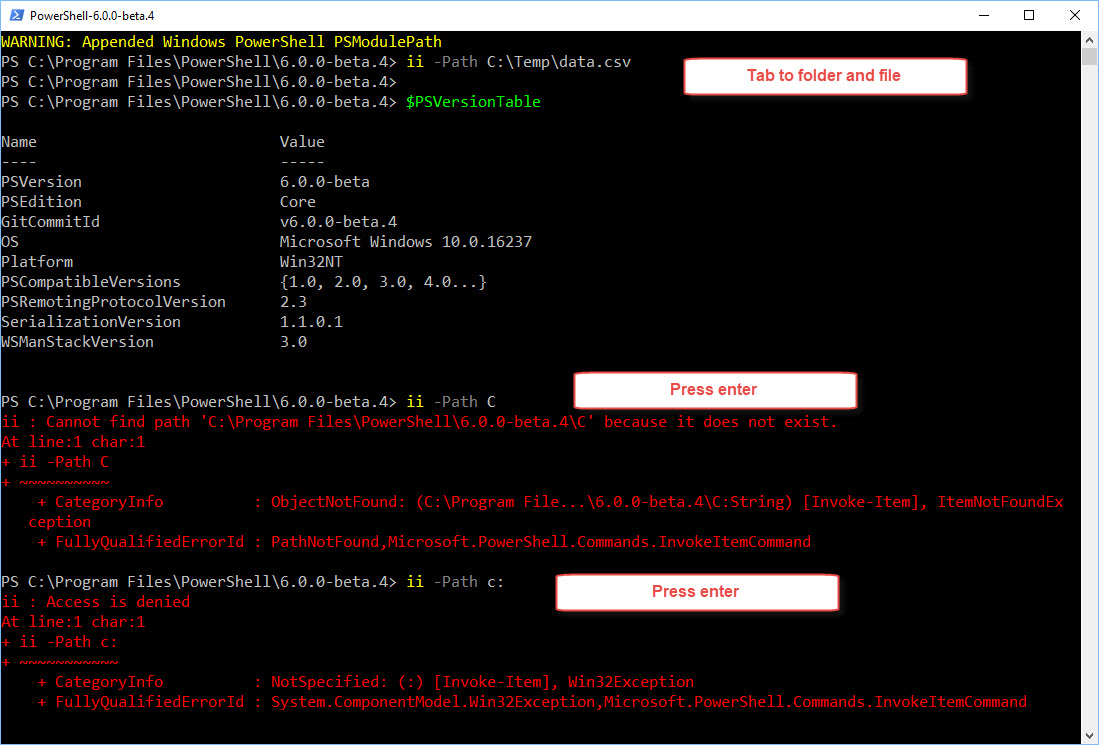Click the GitCommitId value v6.0.0-beta.4
1099x745 pixels.
339,221
